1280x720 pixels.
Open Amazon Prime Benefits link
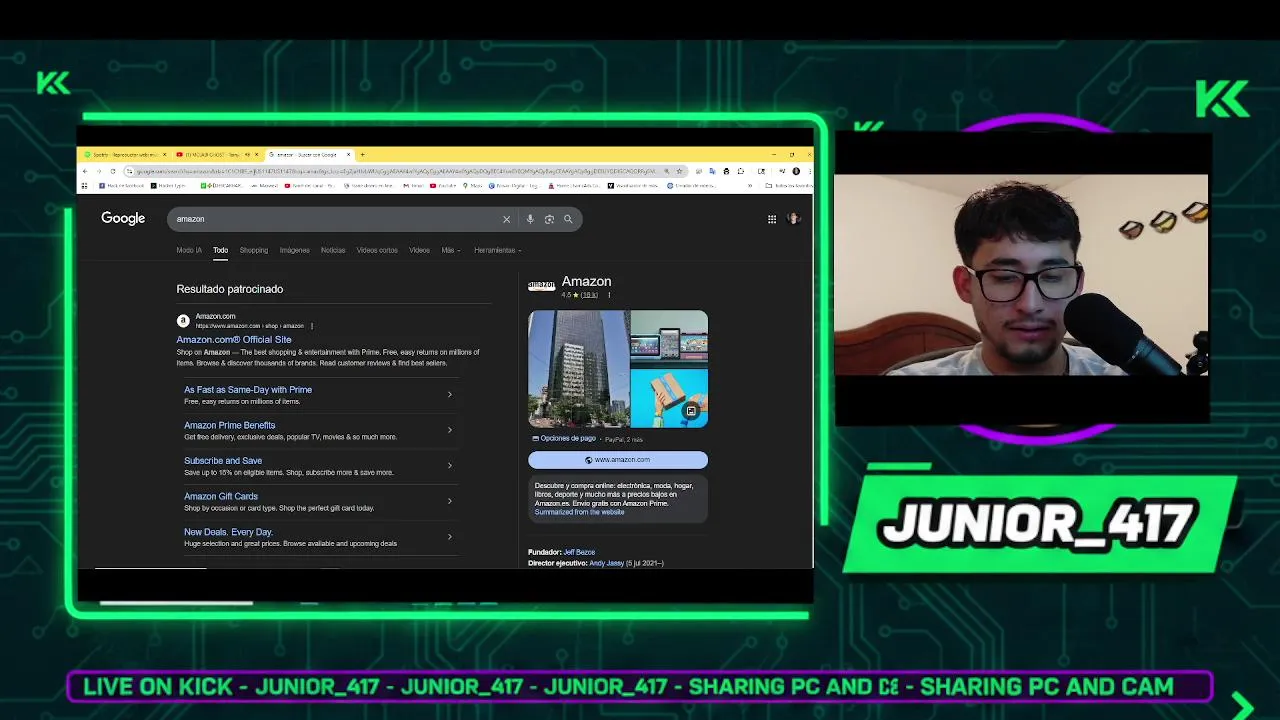(x=229, y=425)
